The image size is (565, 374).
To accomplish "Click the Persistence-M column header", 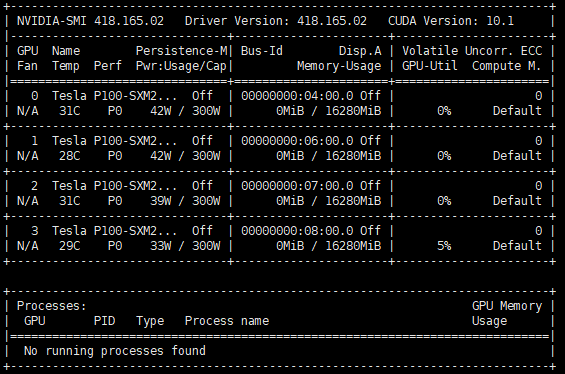I will point(182,51).
